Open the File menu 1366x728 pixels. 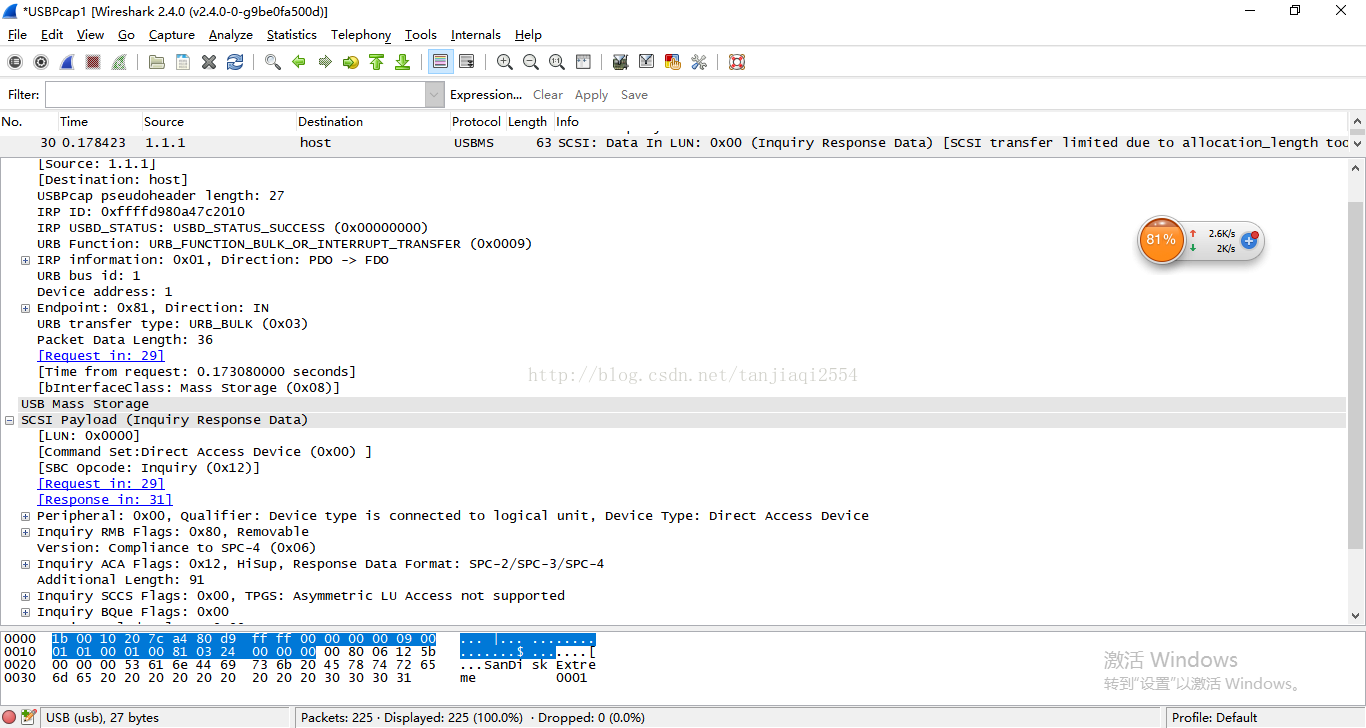(17, 35)
